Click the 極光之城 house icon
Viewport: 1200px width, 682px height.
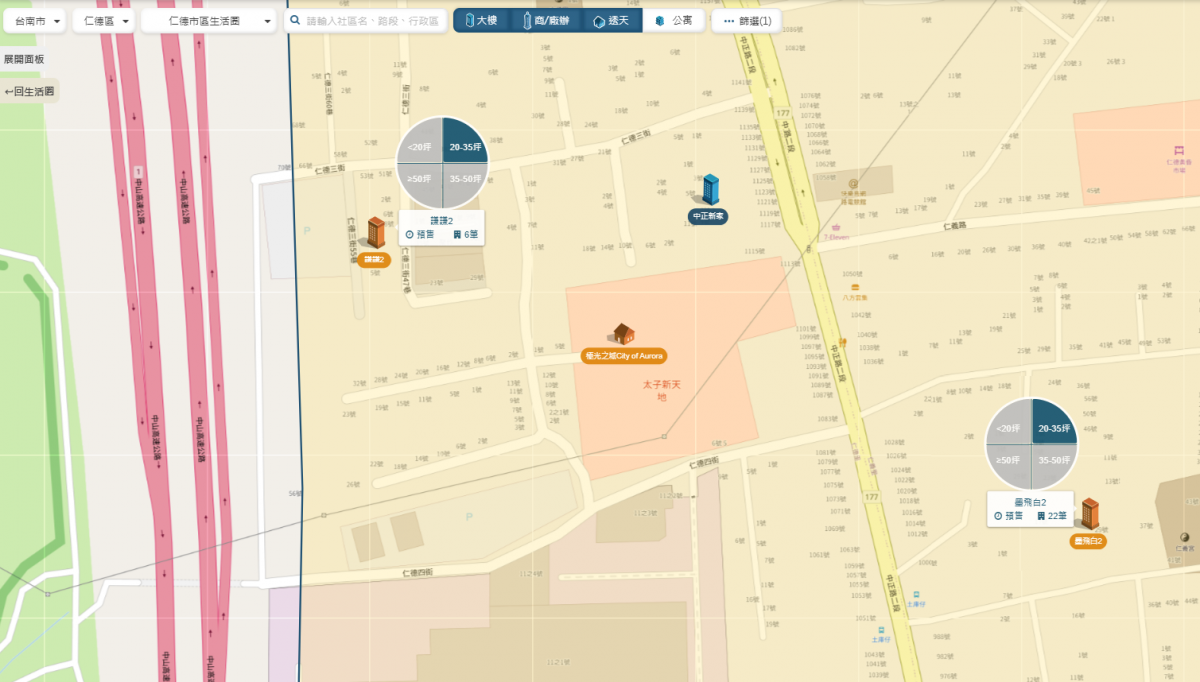pyautogui.click(x=624, y=334)
